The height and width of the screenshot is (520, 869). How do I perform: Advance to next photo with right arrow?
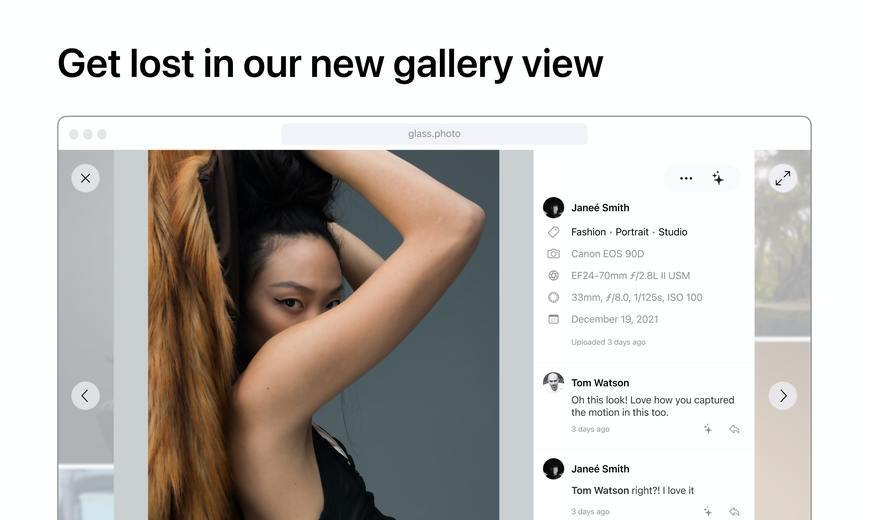tap(783, 395)
